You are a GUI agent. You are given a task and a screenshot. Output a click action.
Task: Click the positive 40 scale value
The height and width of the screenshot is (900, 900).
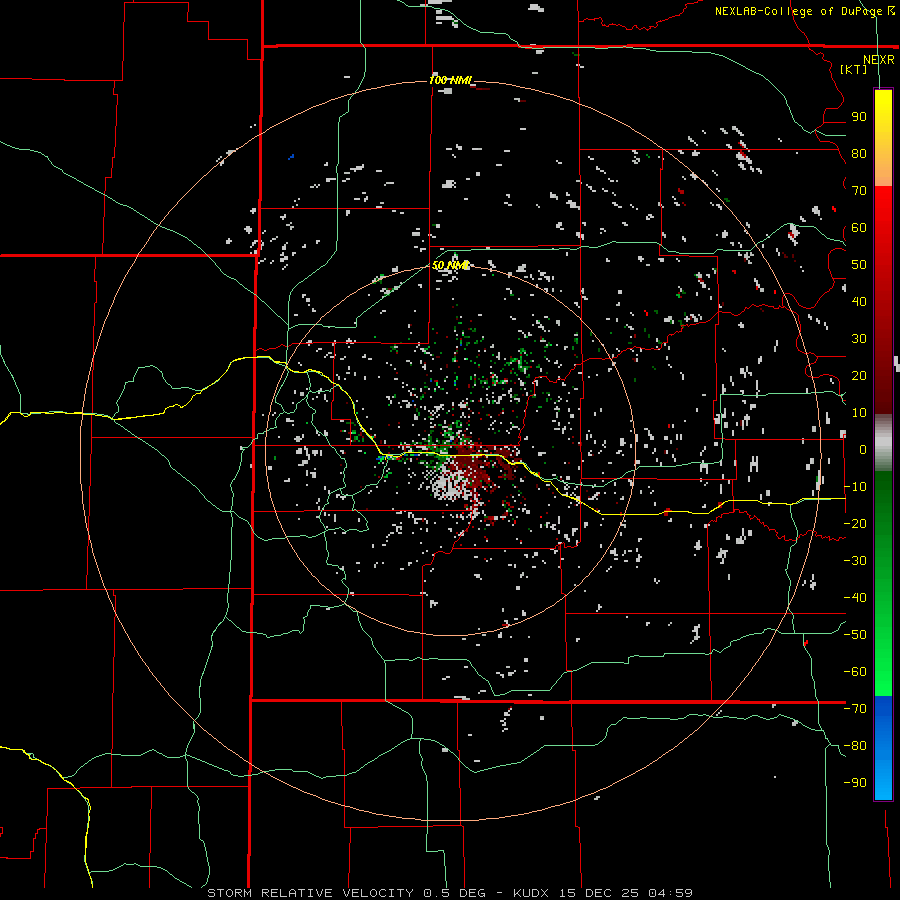tap(859, 302)
